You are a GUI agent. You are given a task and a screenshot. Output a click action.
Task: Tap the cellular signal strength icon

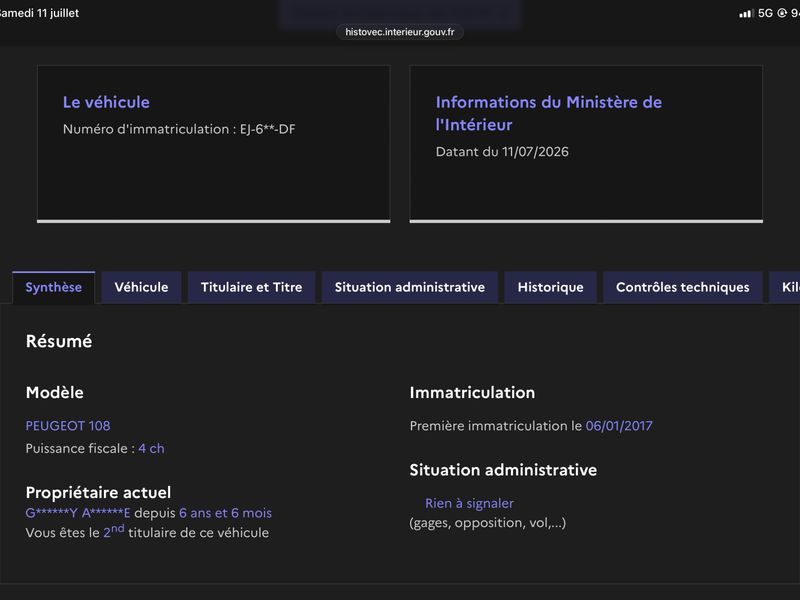click(x=746, y=13)
